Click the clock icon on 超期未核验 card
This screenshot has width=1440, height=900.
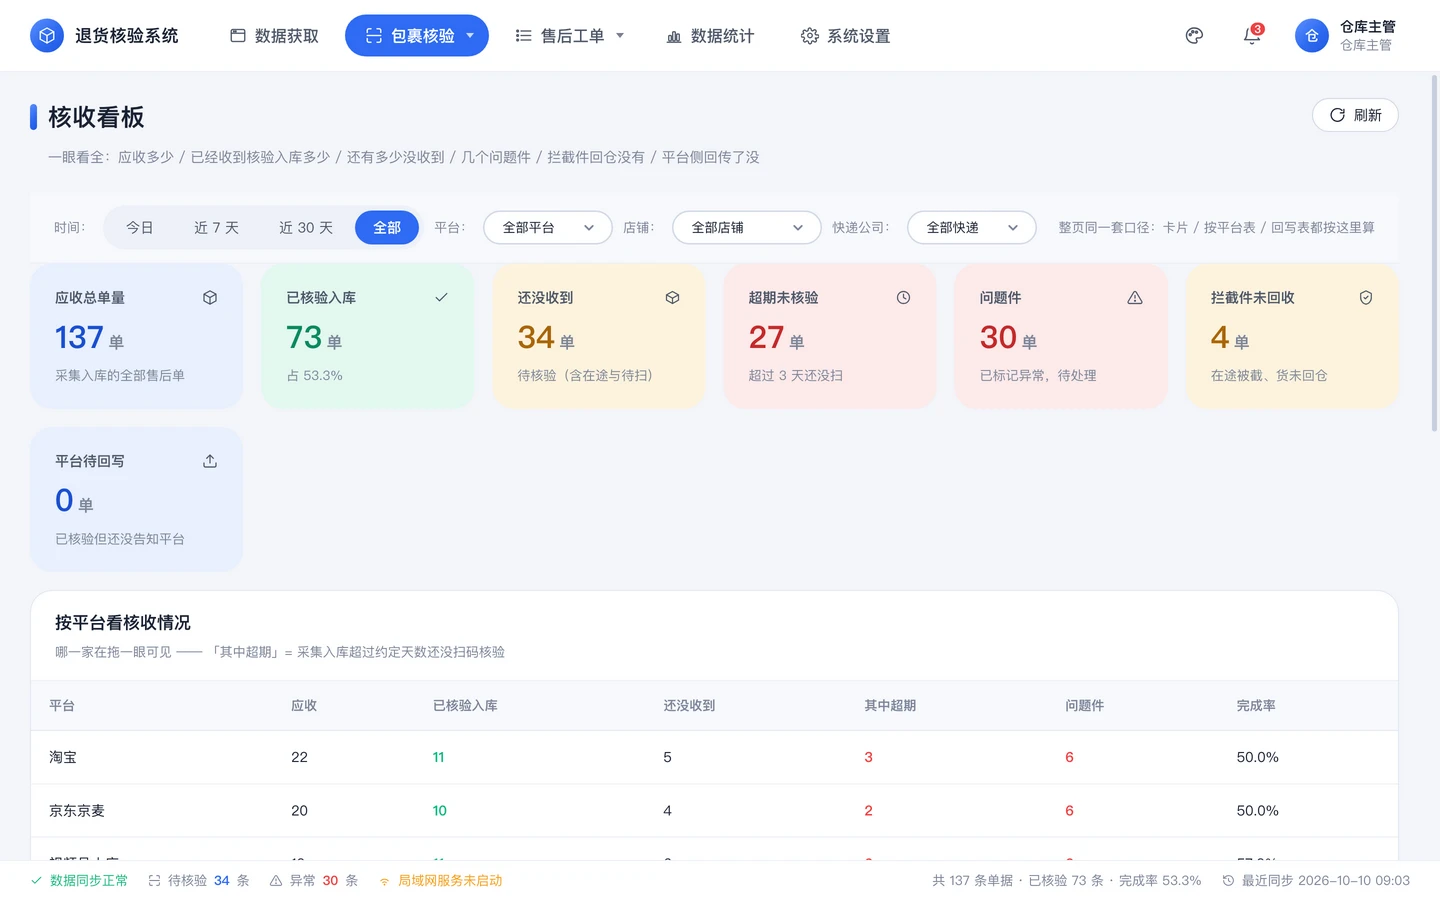(x=903, y=298)
